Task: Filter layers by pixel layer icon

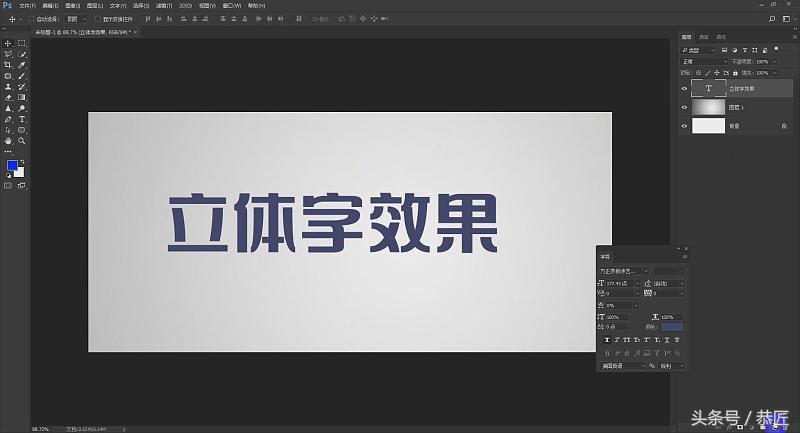Action: point(724,50)
